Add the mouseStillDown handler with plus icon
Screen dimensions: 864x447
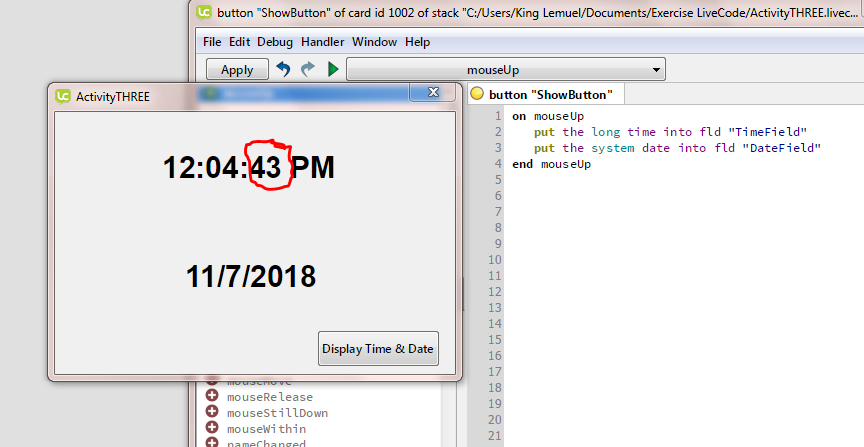(212, 412)
